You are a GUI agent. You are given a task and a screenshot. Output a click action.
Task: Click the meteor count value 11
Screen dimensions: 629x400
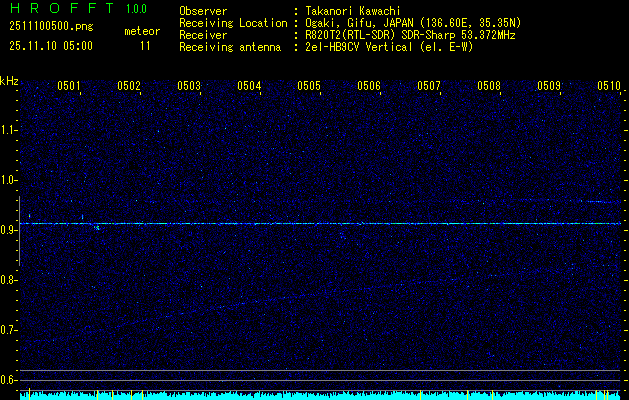pyautogui.click(x=145, y=46)
